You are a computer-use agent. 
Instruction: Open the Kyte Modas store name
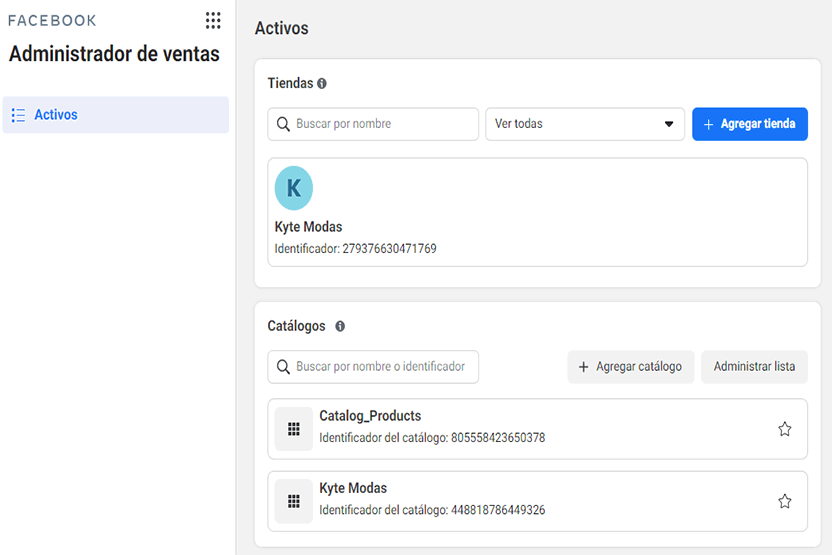click(x=308, y=227)
